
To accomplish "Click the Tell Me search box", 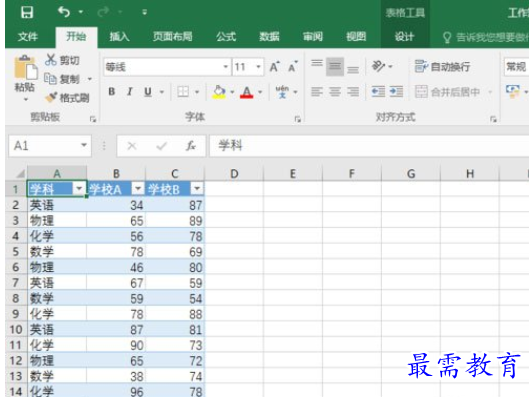I will [486, 37].
